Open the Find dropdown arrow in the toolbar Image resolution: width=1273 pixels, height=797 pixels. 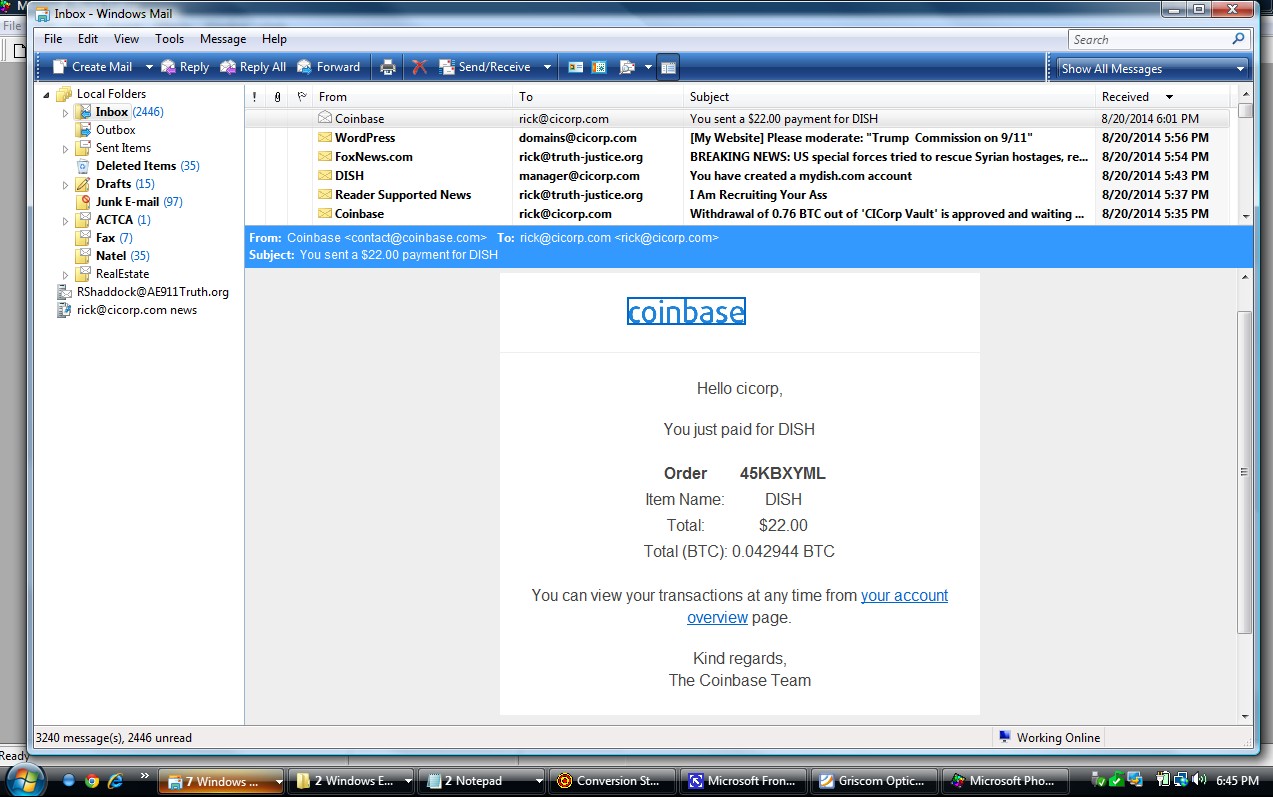point(648,67)
